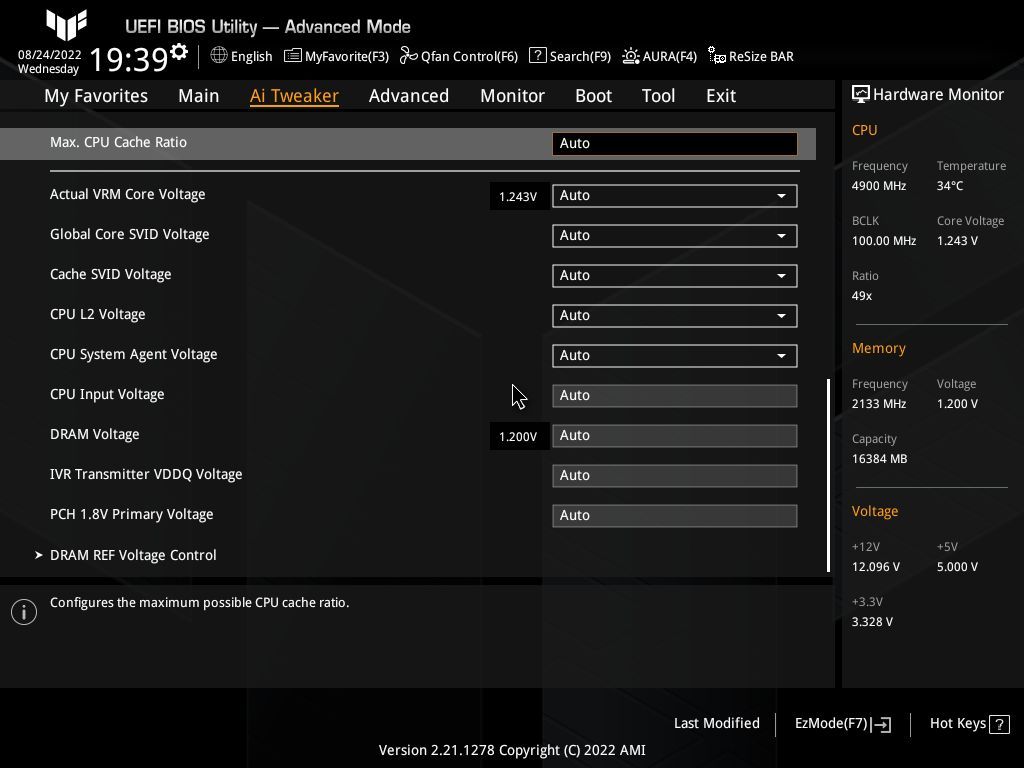Click the ReSize BAR icon
1024x768 pixels.
pyautogui.click(x=716, y=56)
